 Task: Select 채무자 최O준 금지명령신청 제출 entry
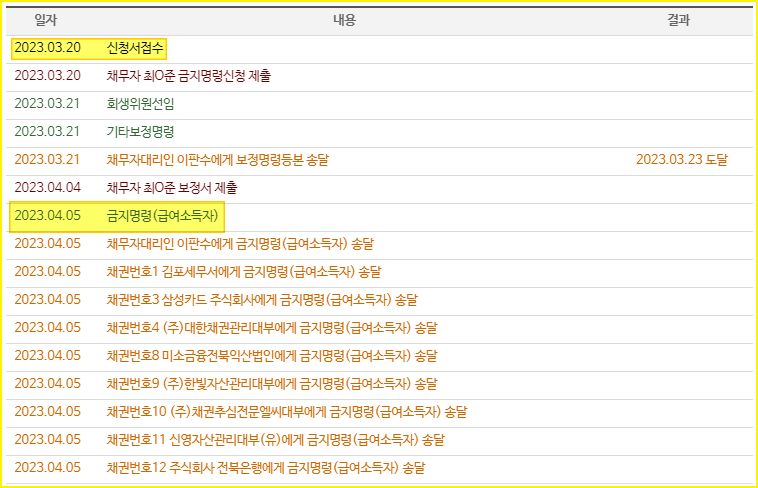(x=189, y=76)
